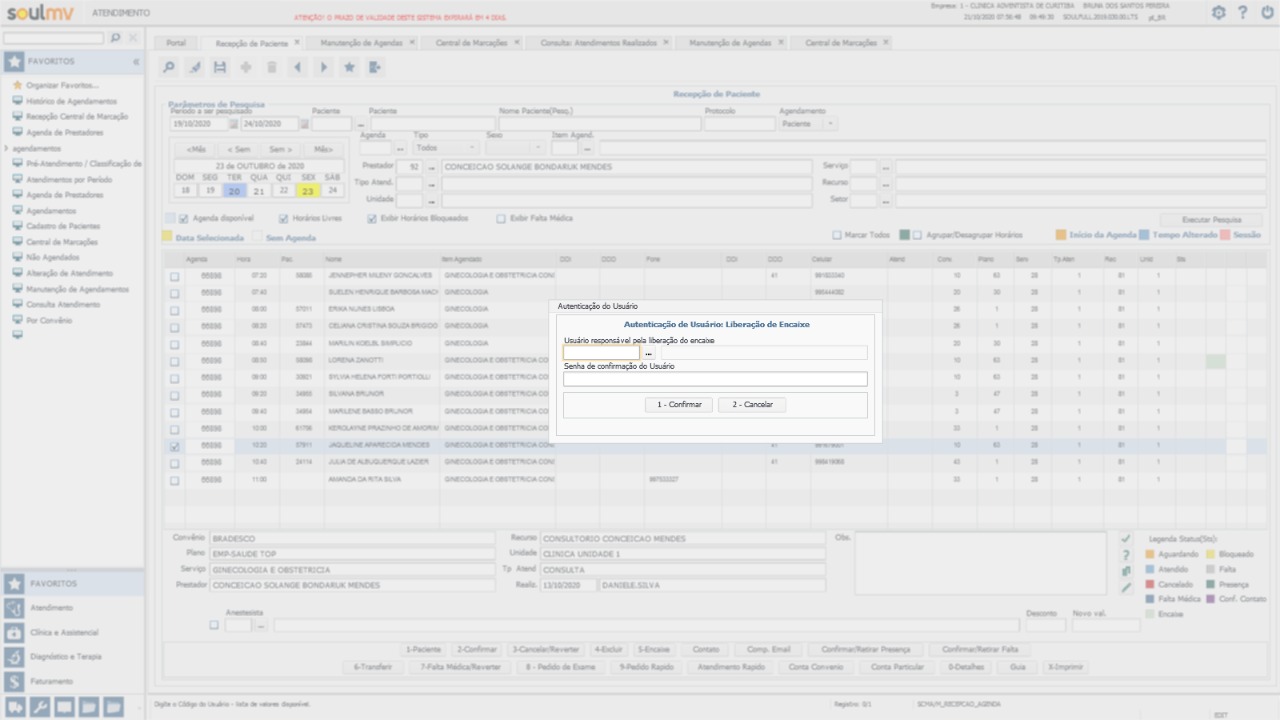Click the X-Imprimir button
1280x720 pixels.
[x=1066, y=667]
